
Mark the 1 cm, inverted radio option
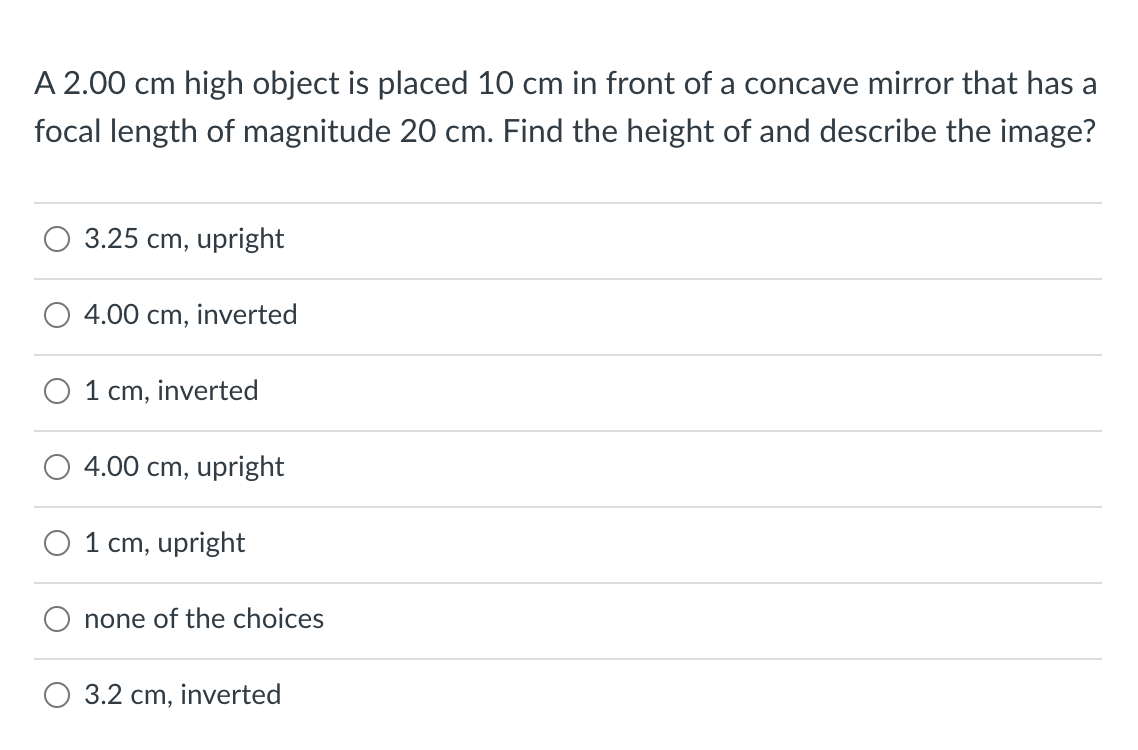point(56,392)
